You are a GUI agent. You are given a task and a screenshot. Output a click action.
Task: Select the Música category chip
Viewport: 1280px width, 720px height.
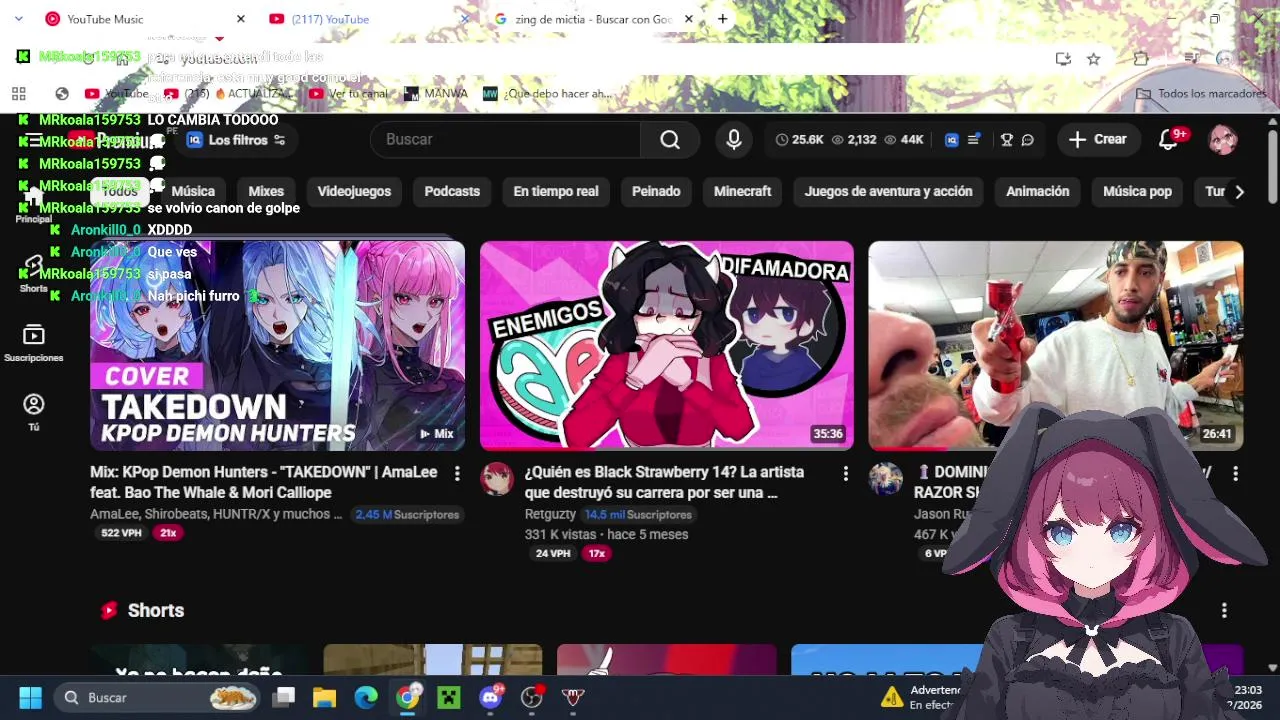pyautogui.click(x=193, y=191)
